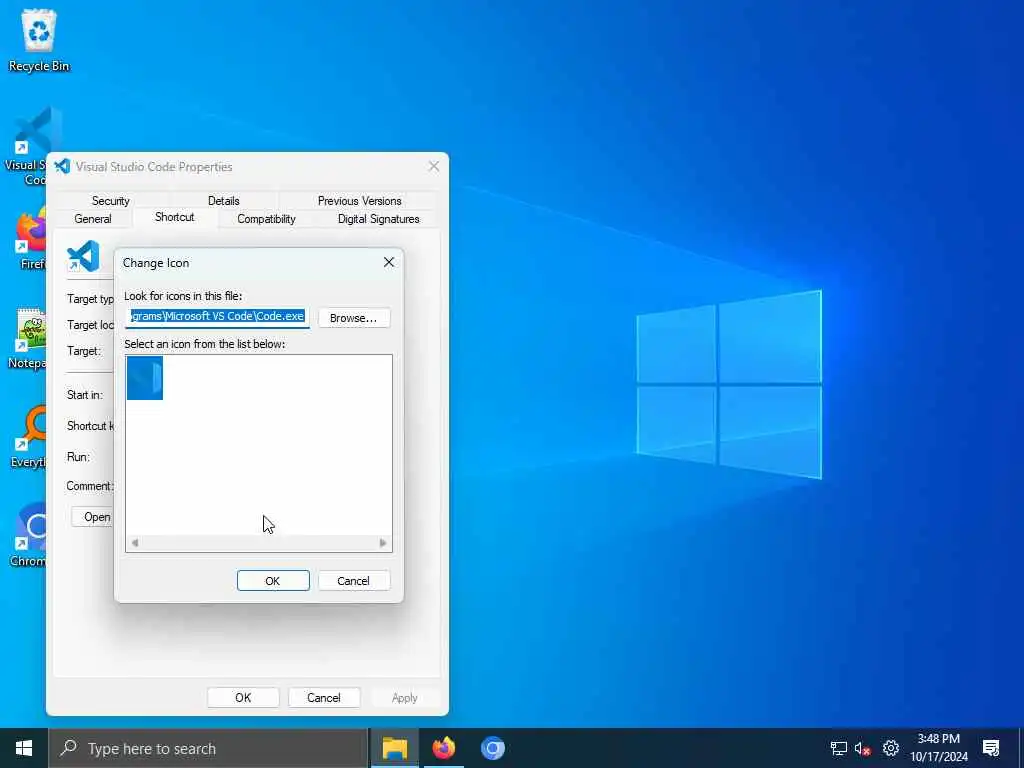Open the taskbar clock and date
This screenshot has height=768, width=1024.
coord(939,748)
